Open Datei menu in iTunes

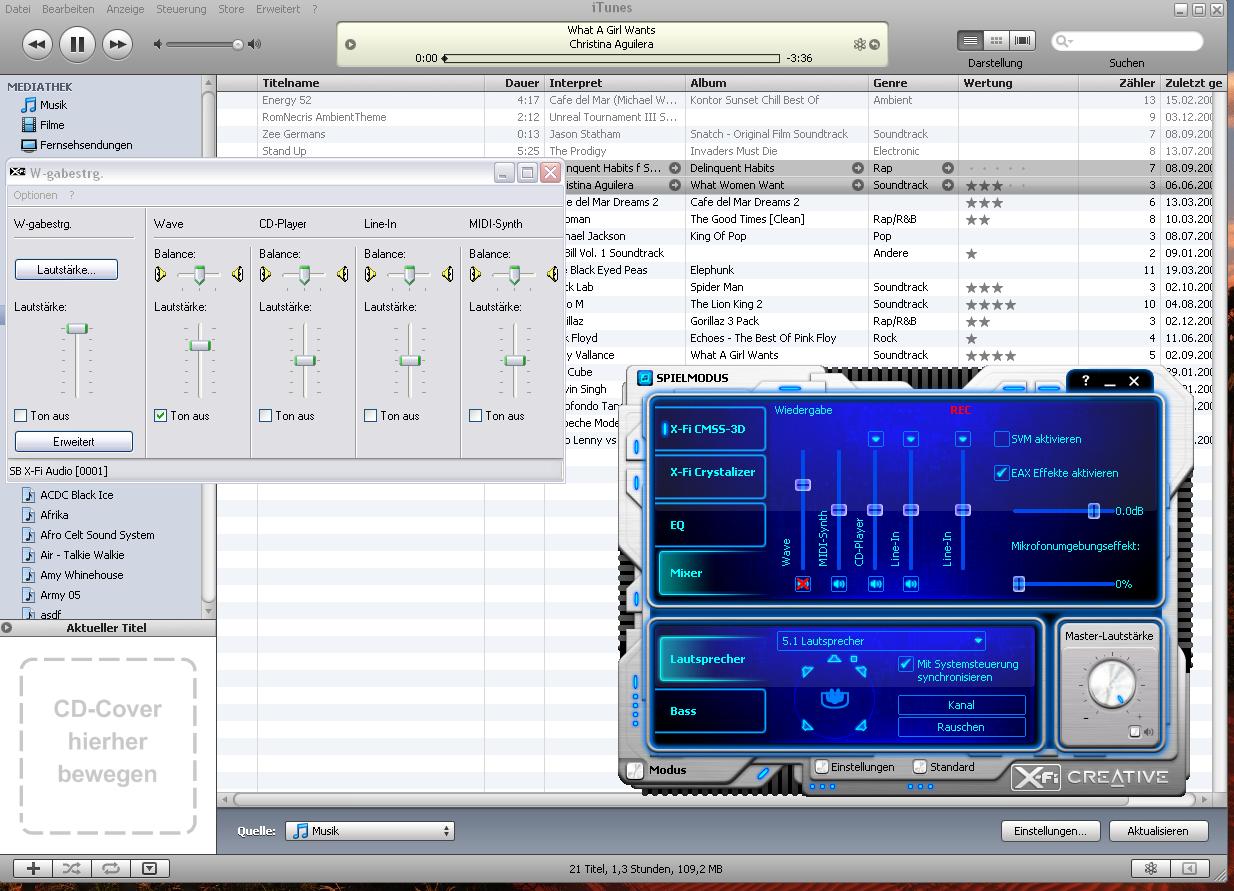pyautogui.click(x=17, y=9)
